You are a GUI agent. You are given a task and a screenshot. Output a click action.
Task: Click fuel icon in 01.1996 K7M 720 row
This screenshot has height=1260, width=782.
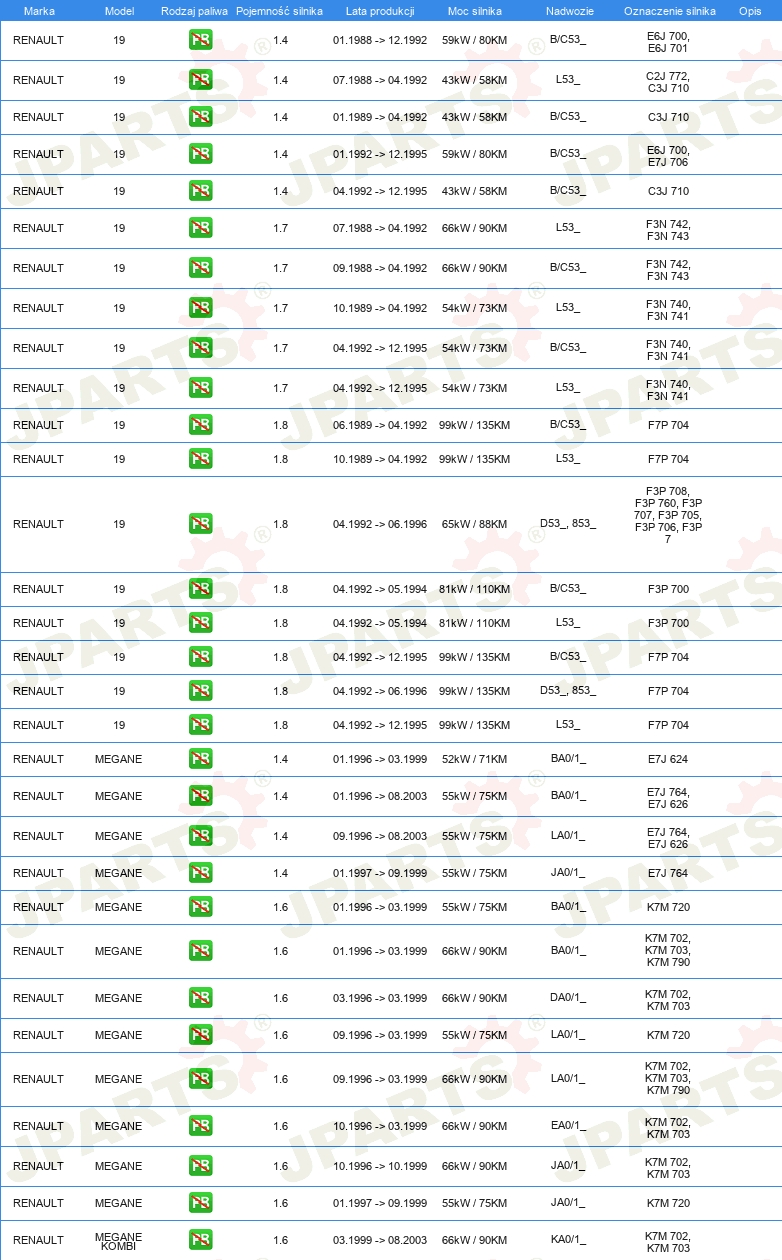click(200, 907)
